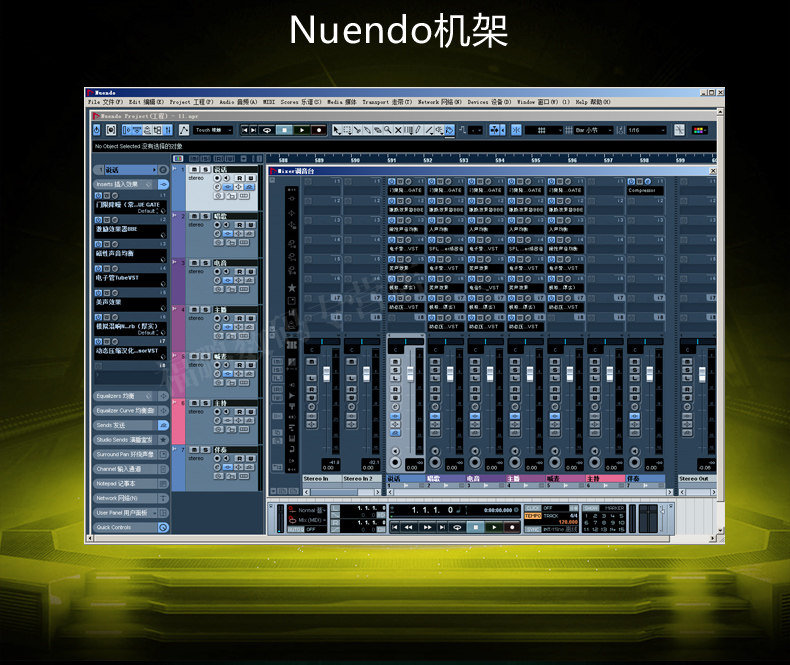Open the snap type grid dropdown
Screen dimensions: 790x665
coord(544,130)
